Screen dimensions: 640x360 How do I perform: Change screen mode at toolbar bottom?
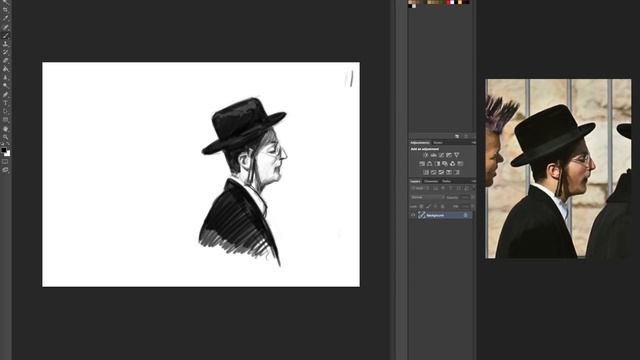pos(5,170)
